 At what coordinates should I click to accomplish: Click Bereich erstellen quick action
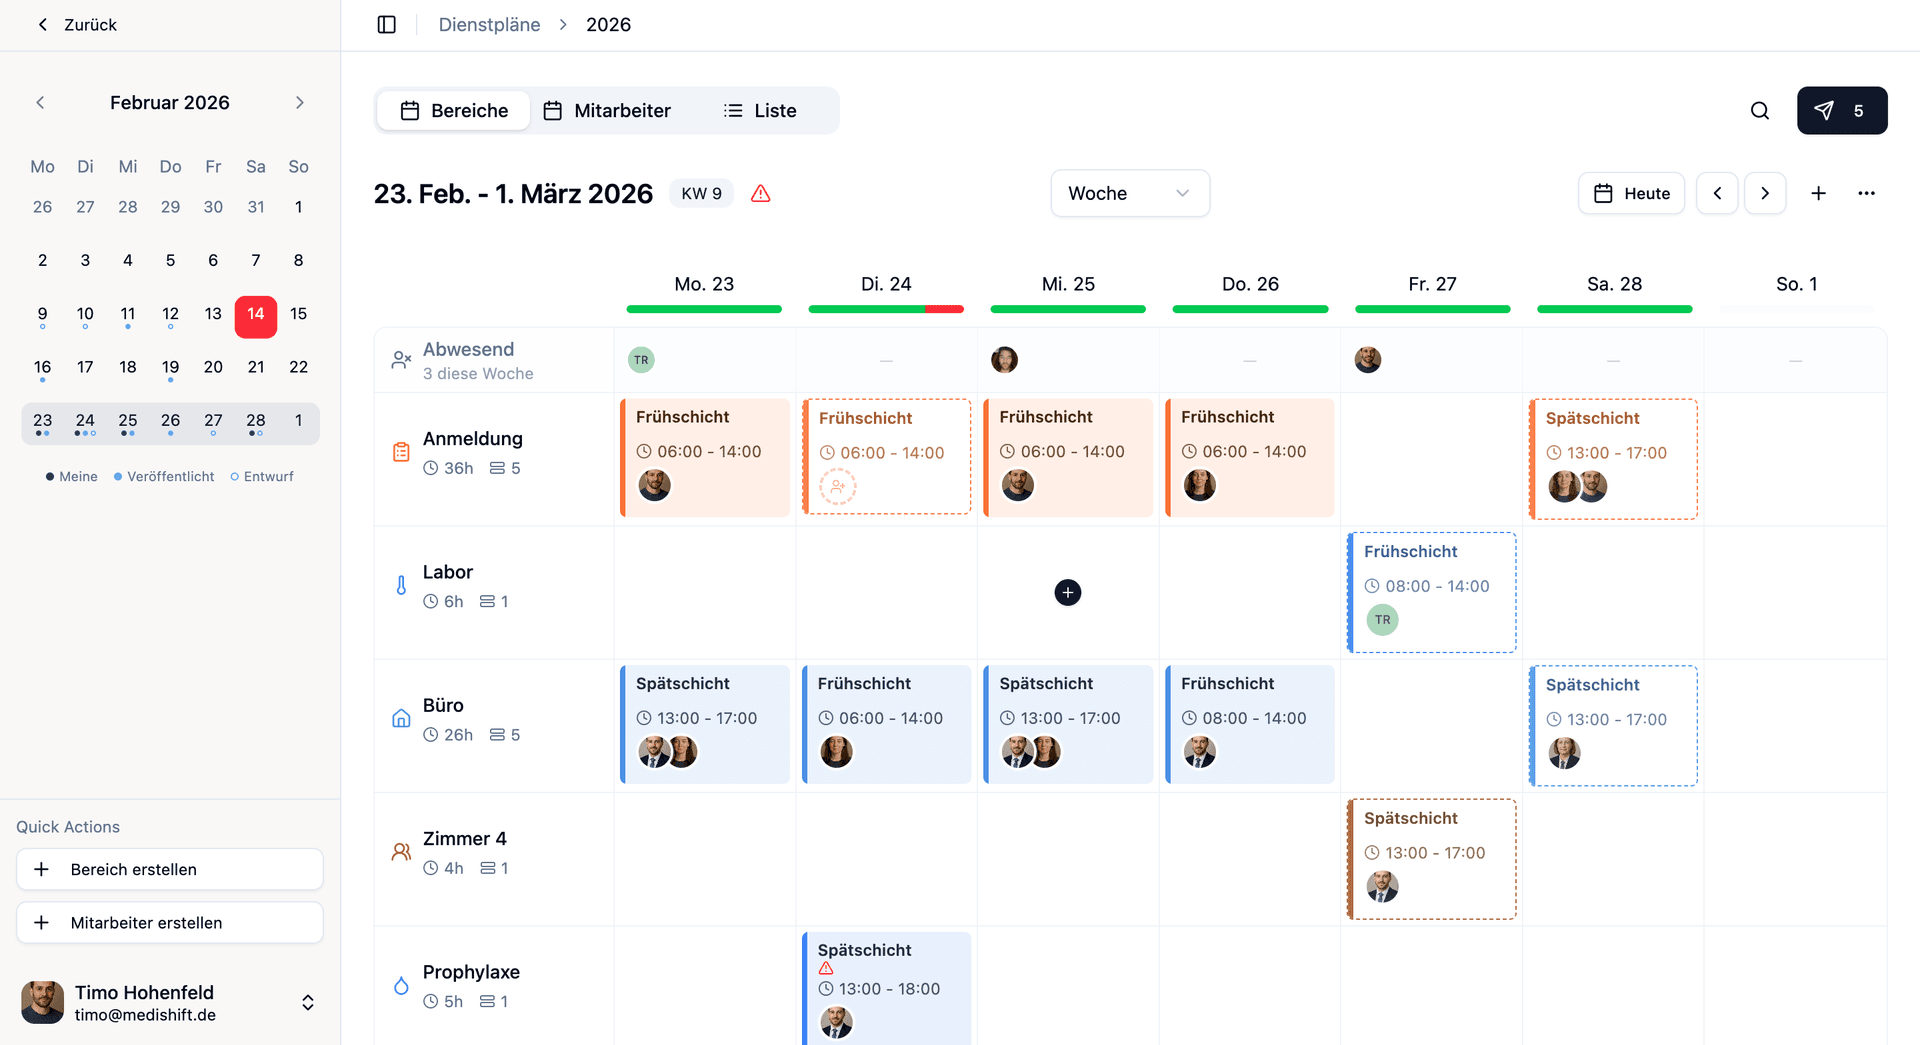pyautogui.click(x=170, y=869)
